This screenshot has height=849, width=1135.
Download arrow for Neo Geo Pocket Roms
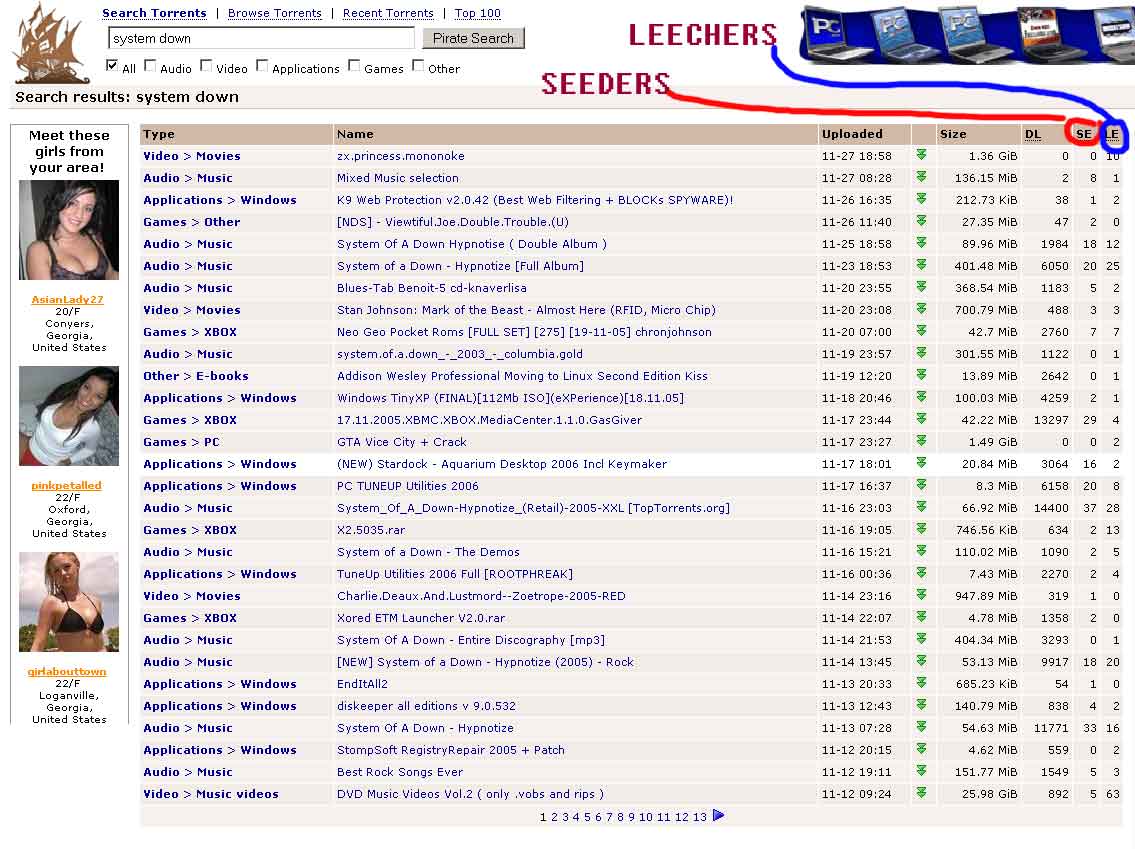point(921,331)
